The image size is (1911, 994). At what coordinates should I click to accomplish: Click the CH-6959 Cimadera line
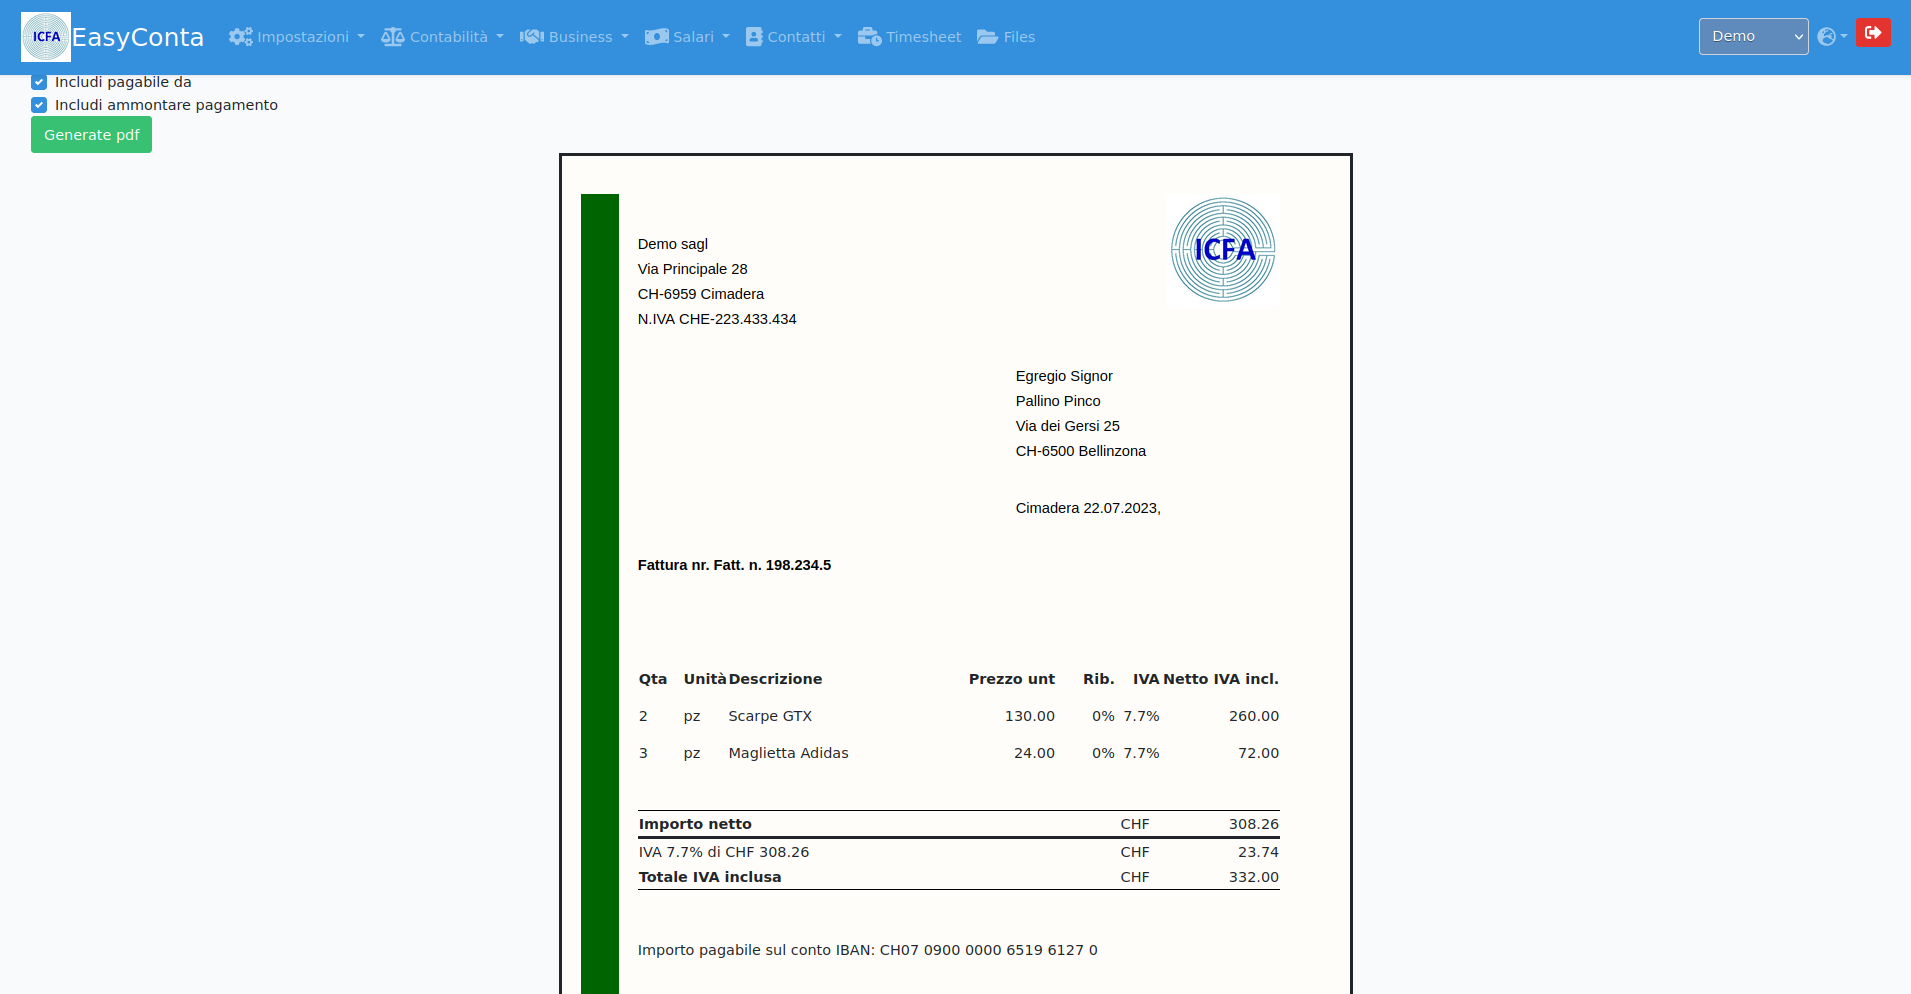[701, 294]
